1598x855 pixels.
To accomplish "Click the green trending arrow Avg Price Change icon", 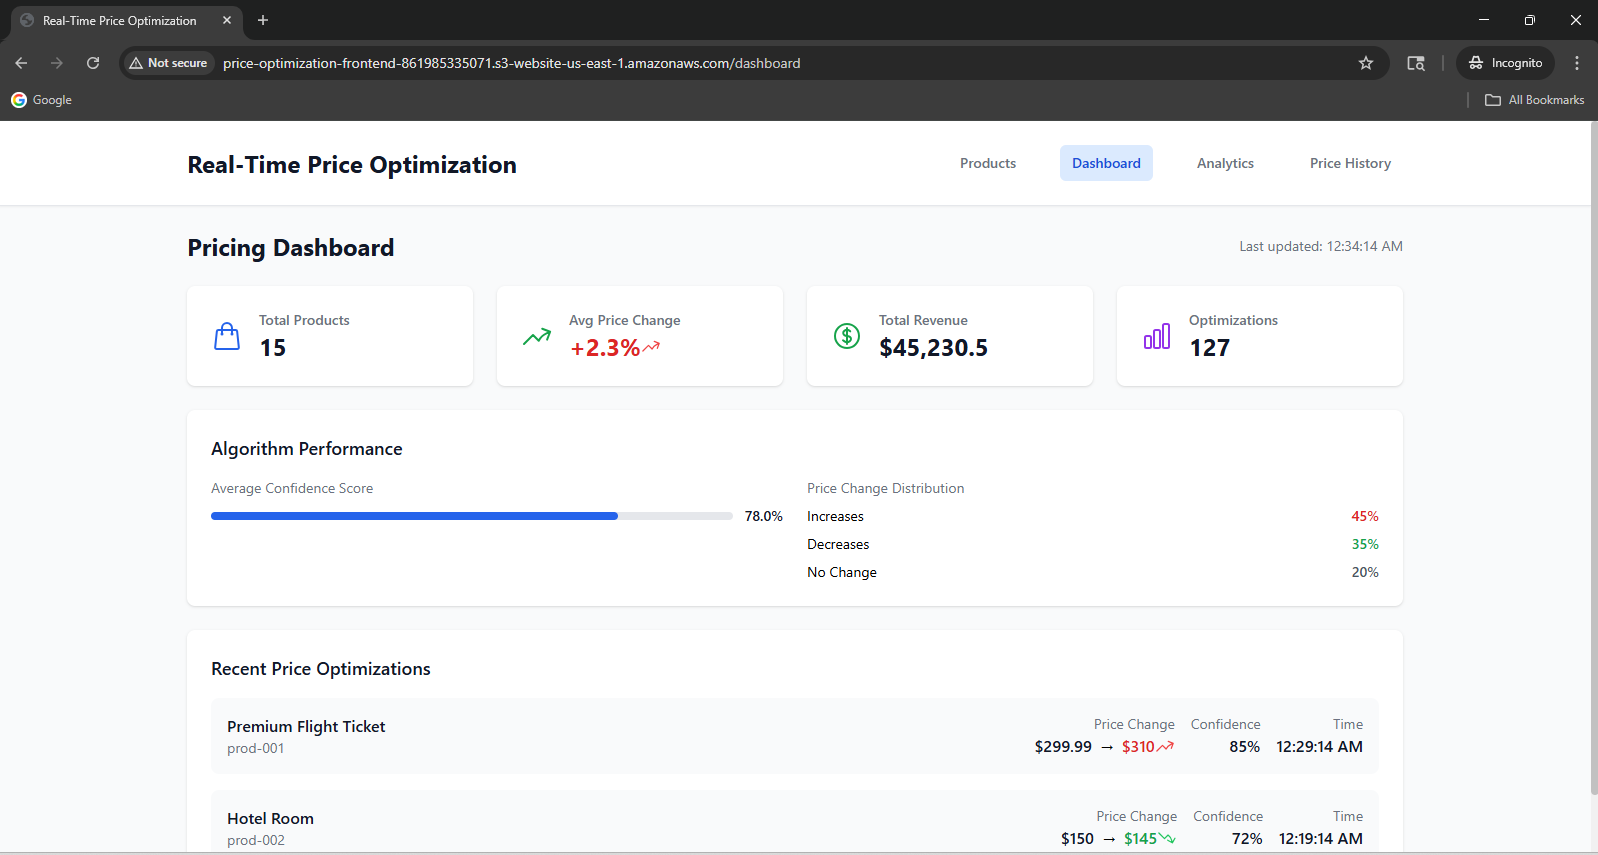I will click(x=537, y=337).
